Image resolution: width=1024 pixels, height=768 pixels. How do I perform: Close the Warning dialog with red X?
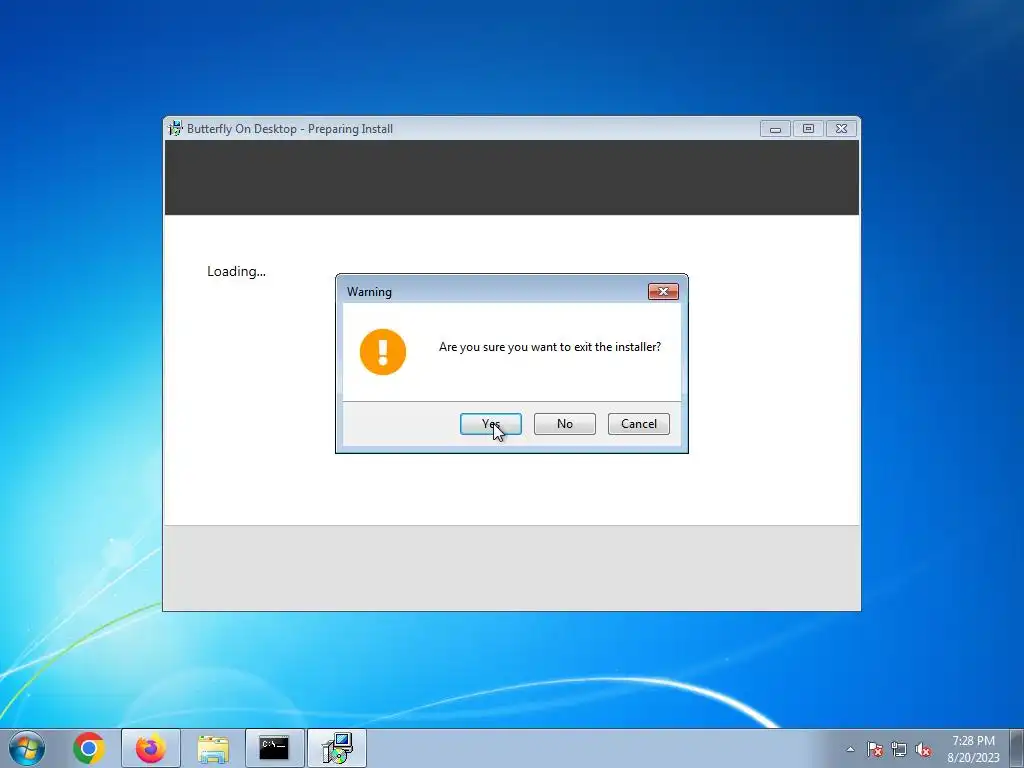pyautogui.click(x=663, y=291)
